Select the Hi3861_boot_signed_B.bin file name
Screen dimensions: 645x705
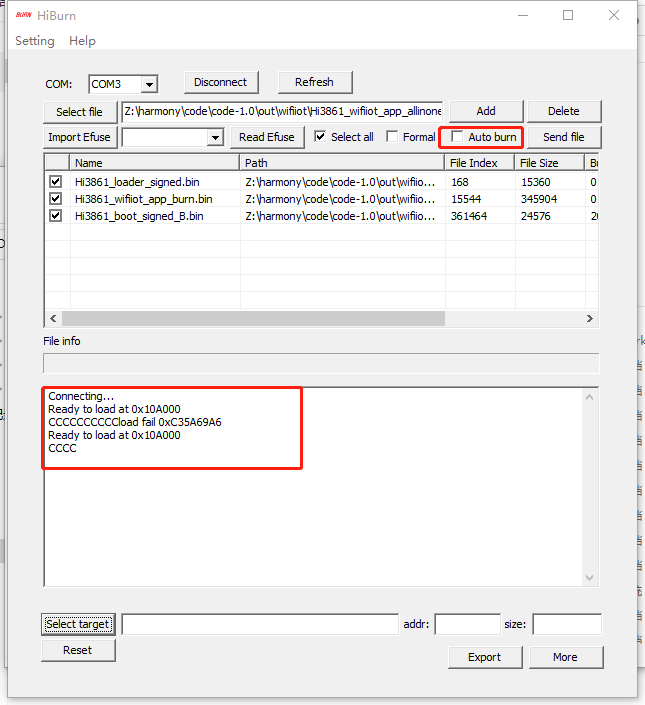tap(139, 216)
